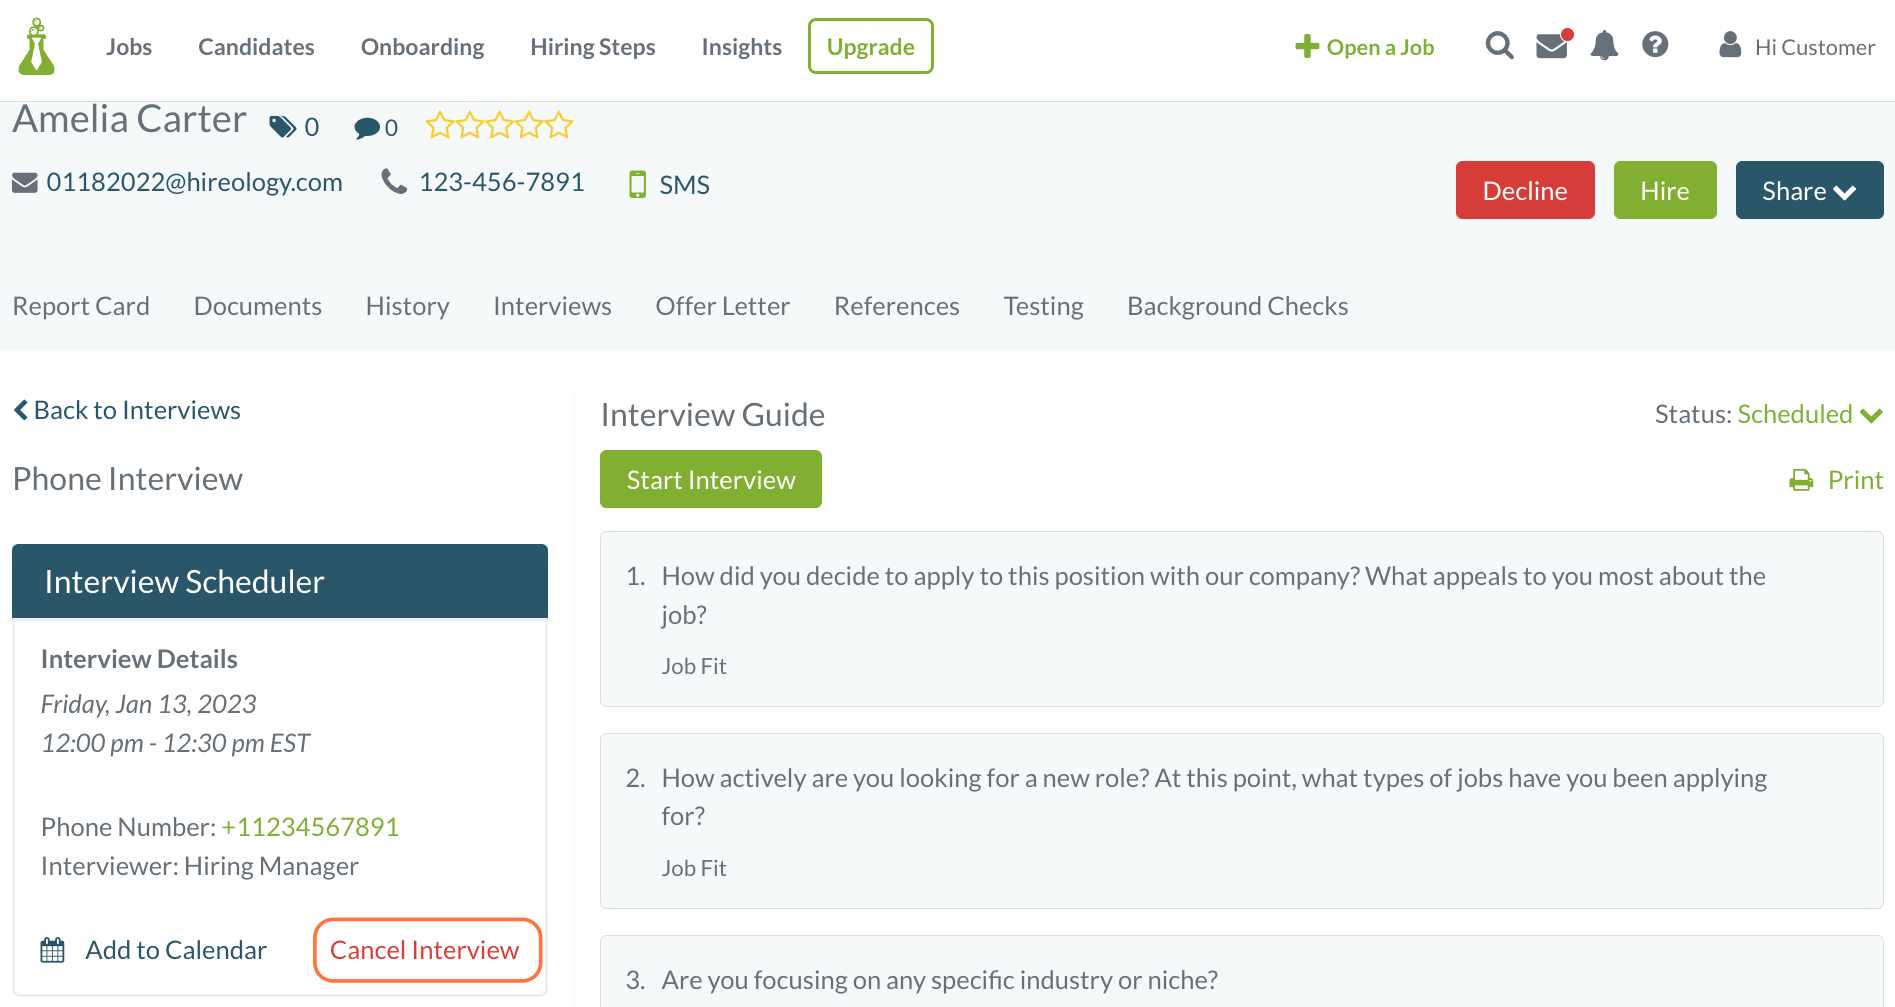The height and width of the screenshot is (1007, 1895).
Task: Click the SMS mobile phone icon
Action: tap(637, 184)
